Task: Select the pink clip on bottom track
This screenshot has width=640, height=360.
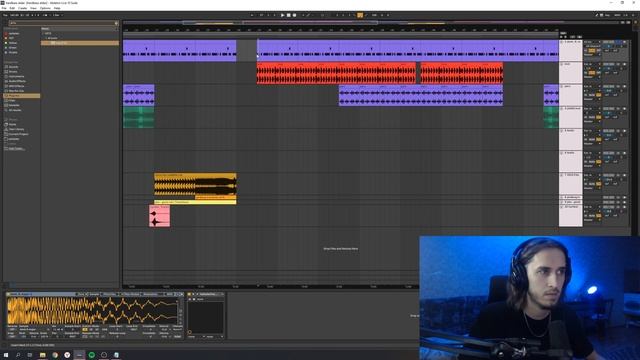Action: pyautogui.click(x=160, y=216)
